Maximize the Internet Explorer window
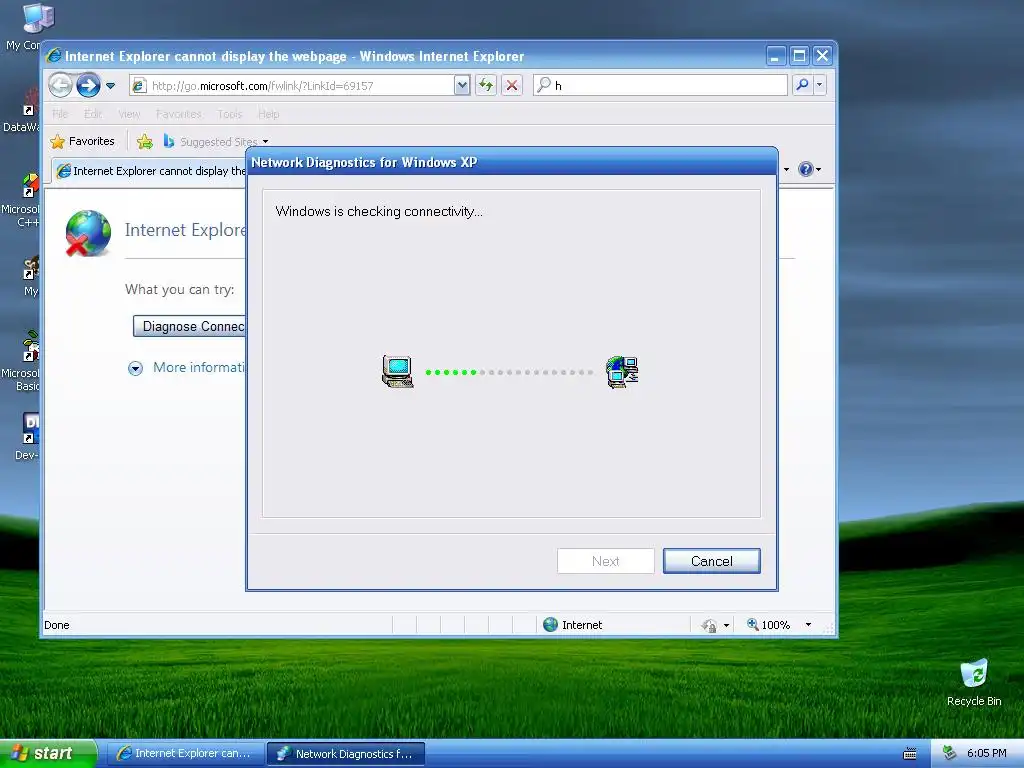Image resolution: width=1024 pixels, height=768 pixels. [799, 56]
